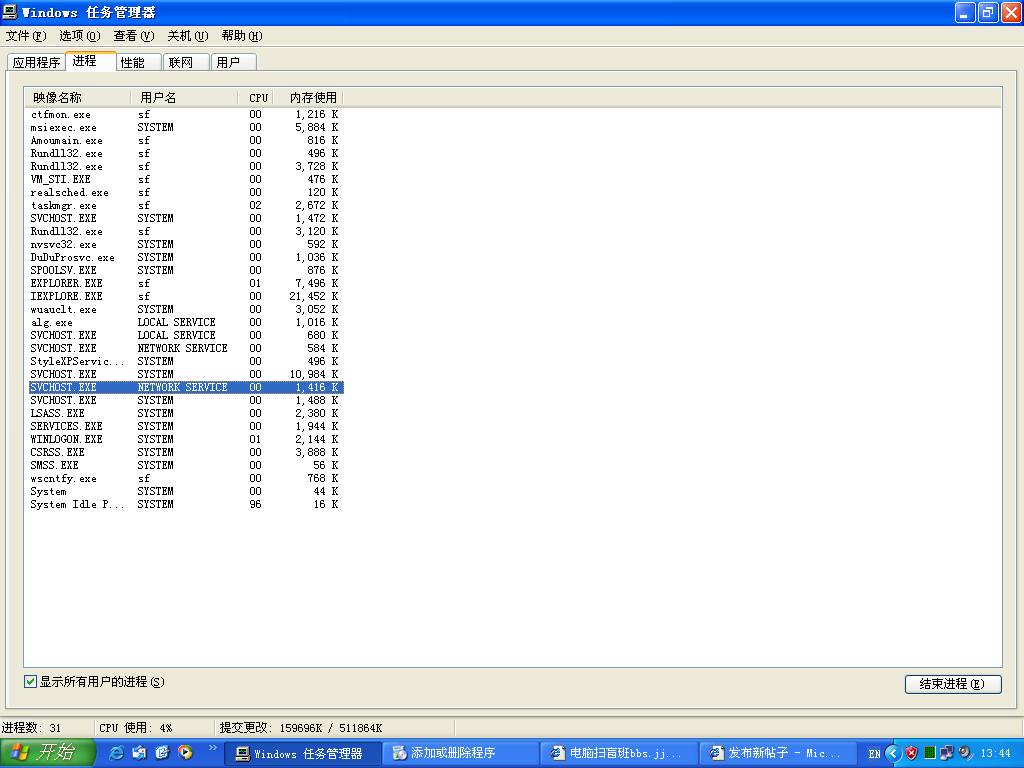Click the green CPU meter tray icon
1024x768 pixels.
930,753
